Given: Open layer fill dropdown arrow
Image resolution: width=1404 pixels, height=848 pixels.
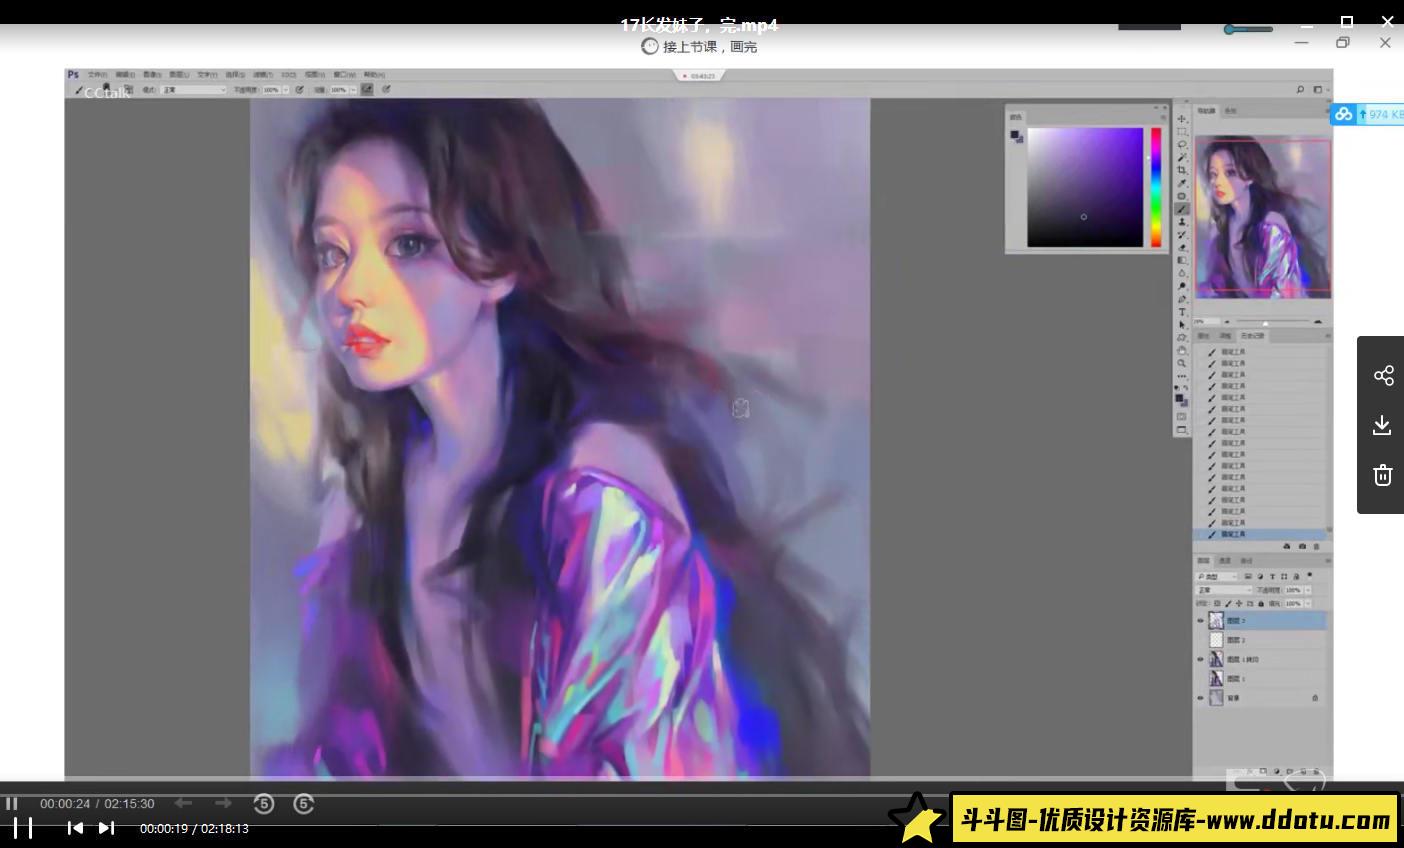Looking at the screenshot, I should (1308, 603).
